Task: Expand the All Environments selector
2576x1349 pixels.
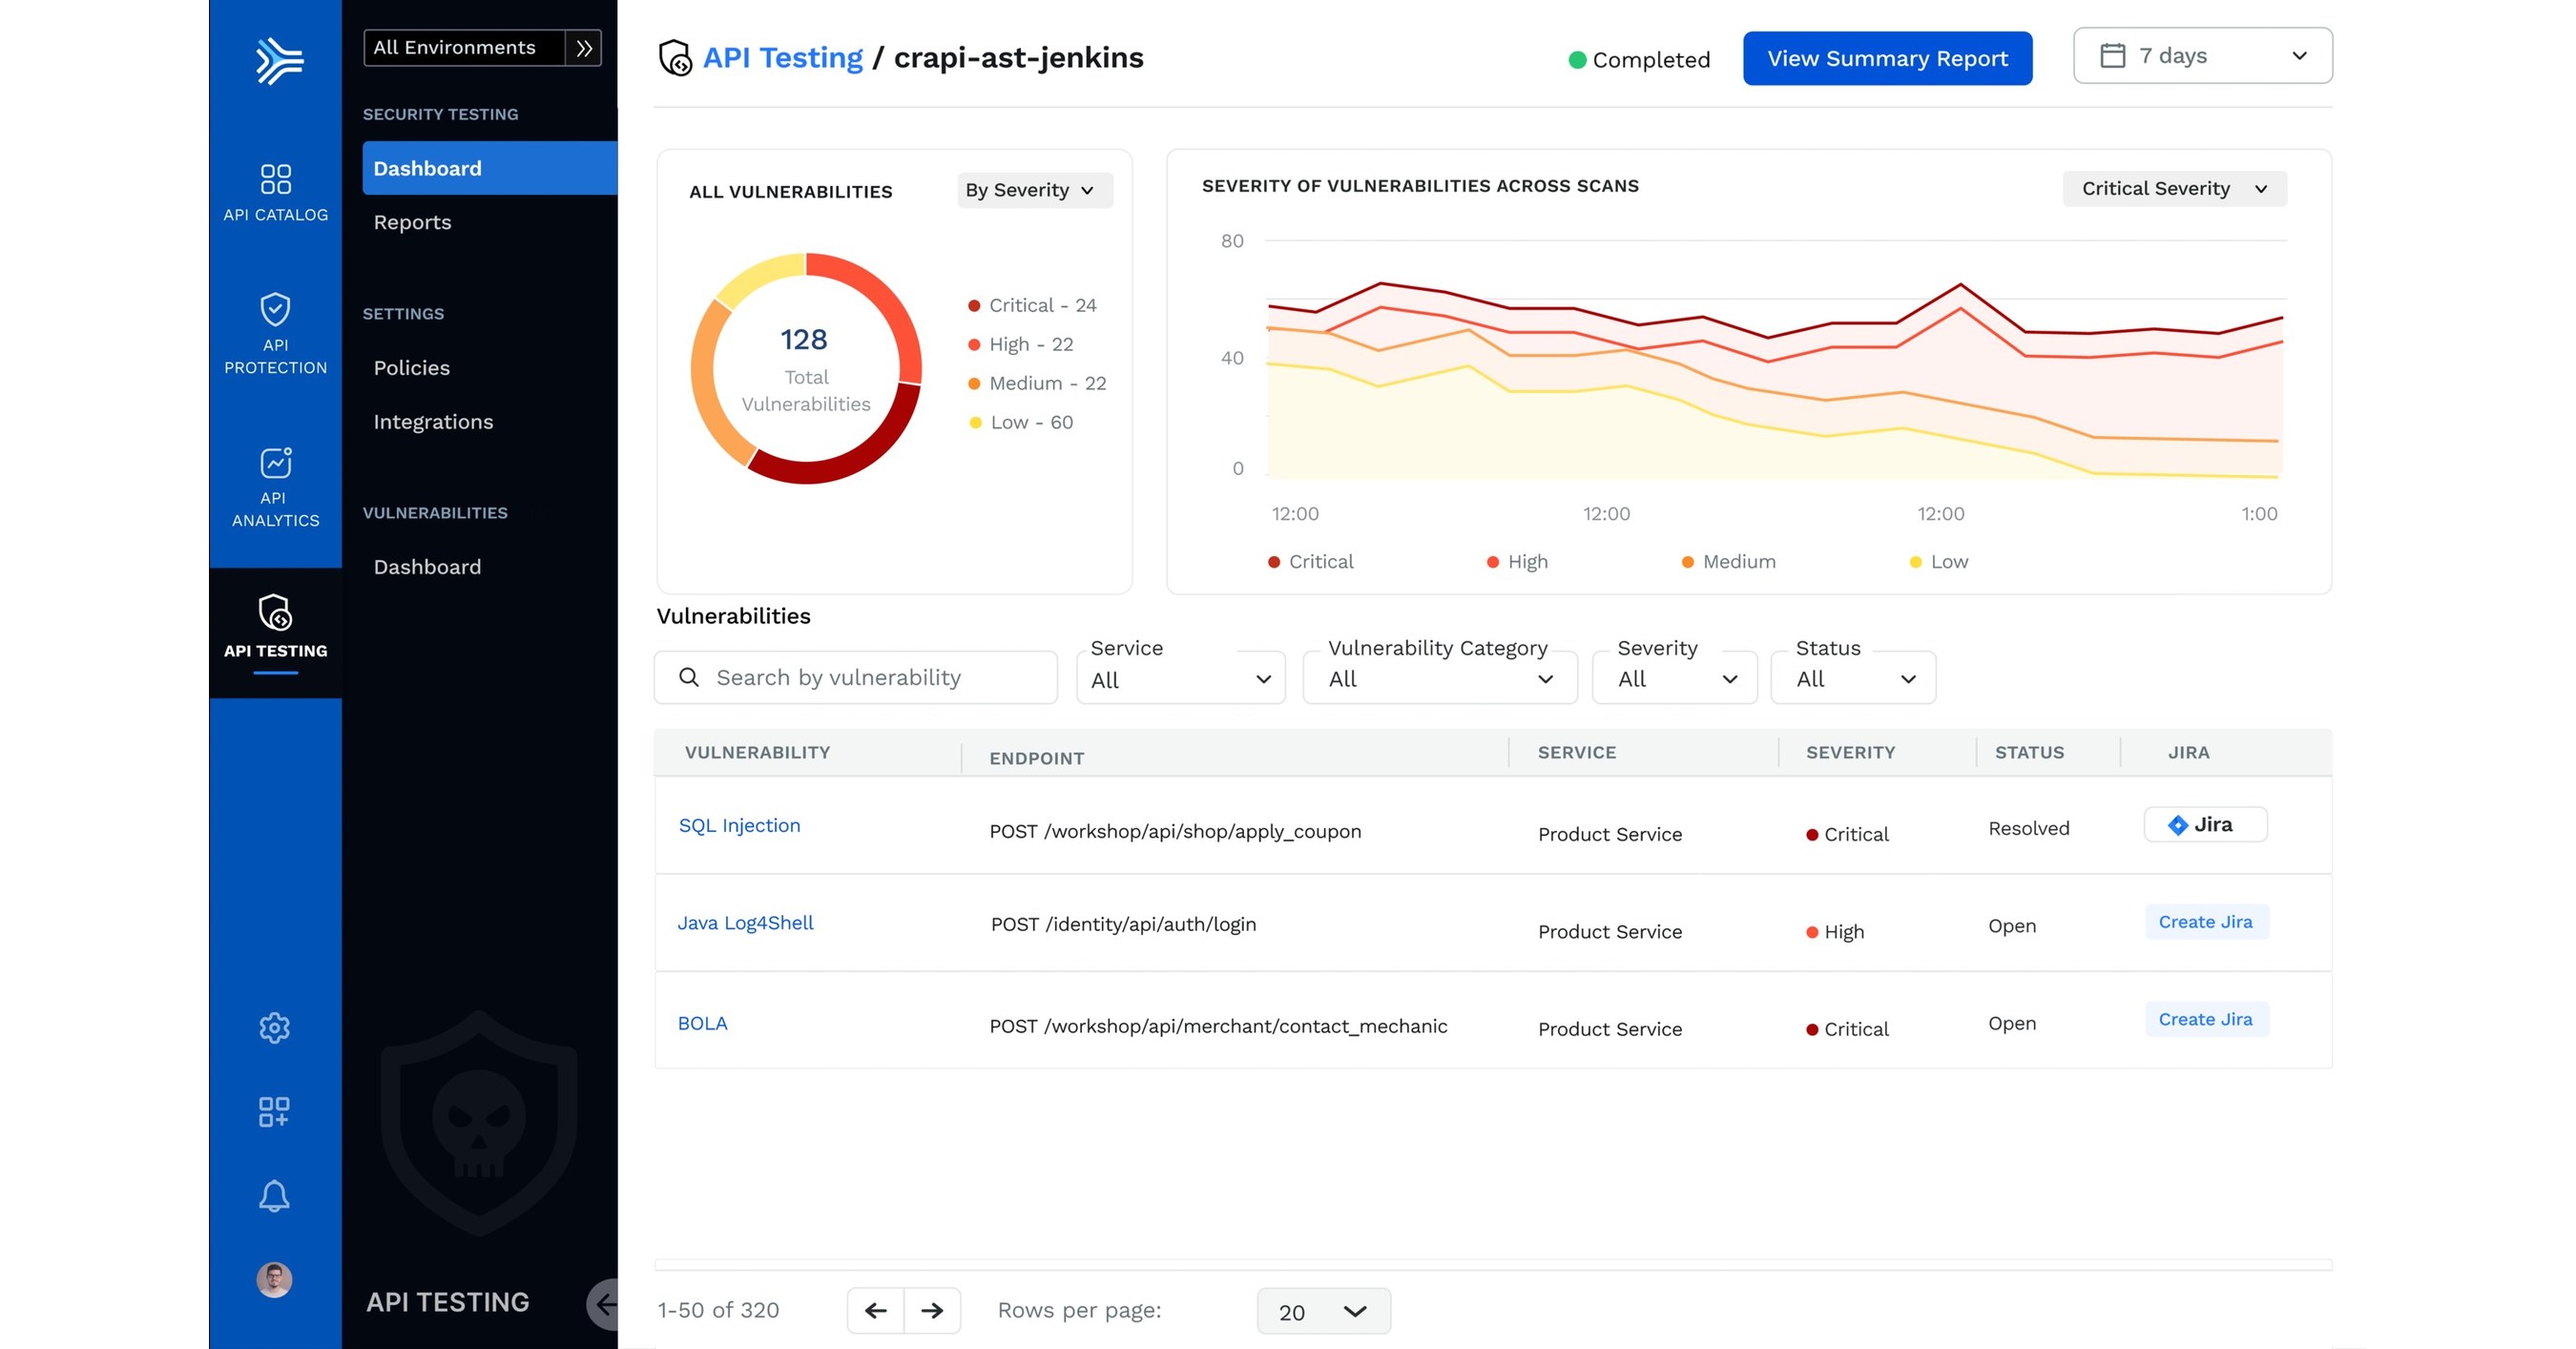Action: tap(467, 47)
